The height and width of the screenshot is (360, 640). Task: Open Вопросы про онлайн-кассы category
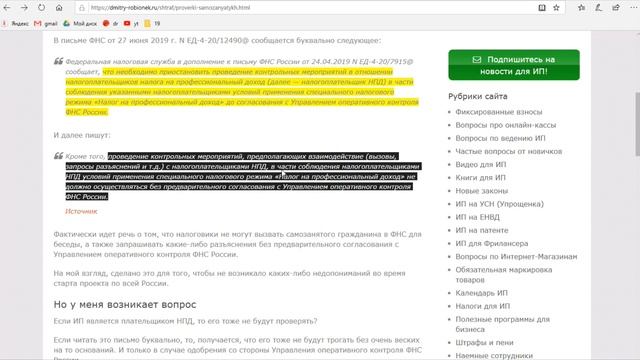click(x=506, y=125)
